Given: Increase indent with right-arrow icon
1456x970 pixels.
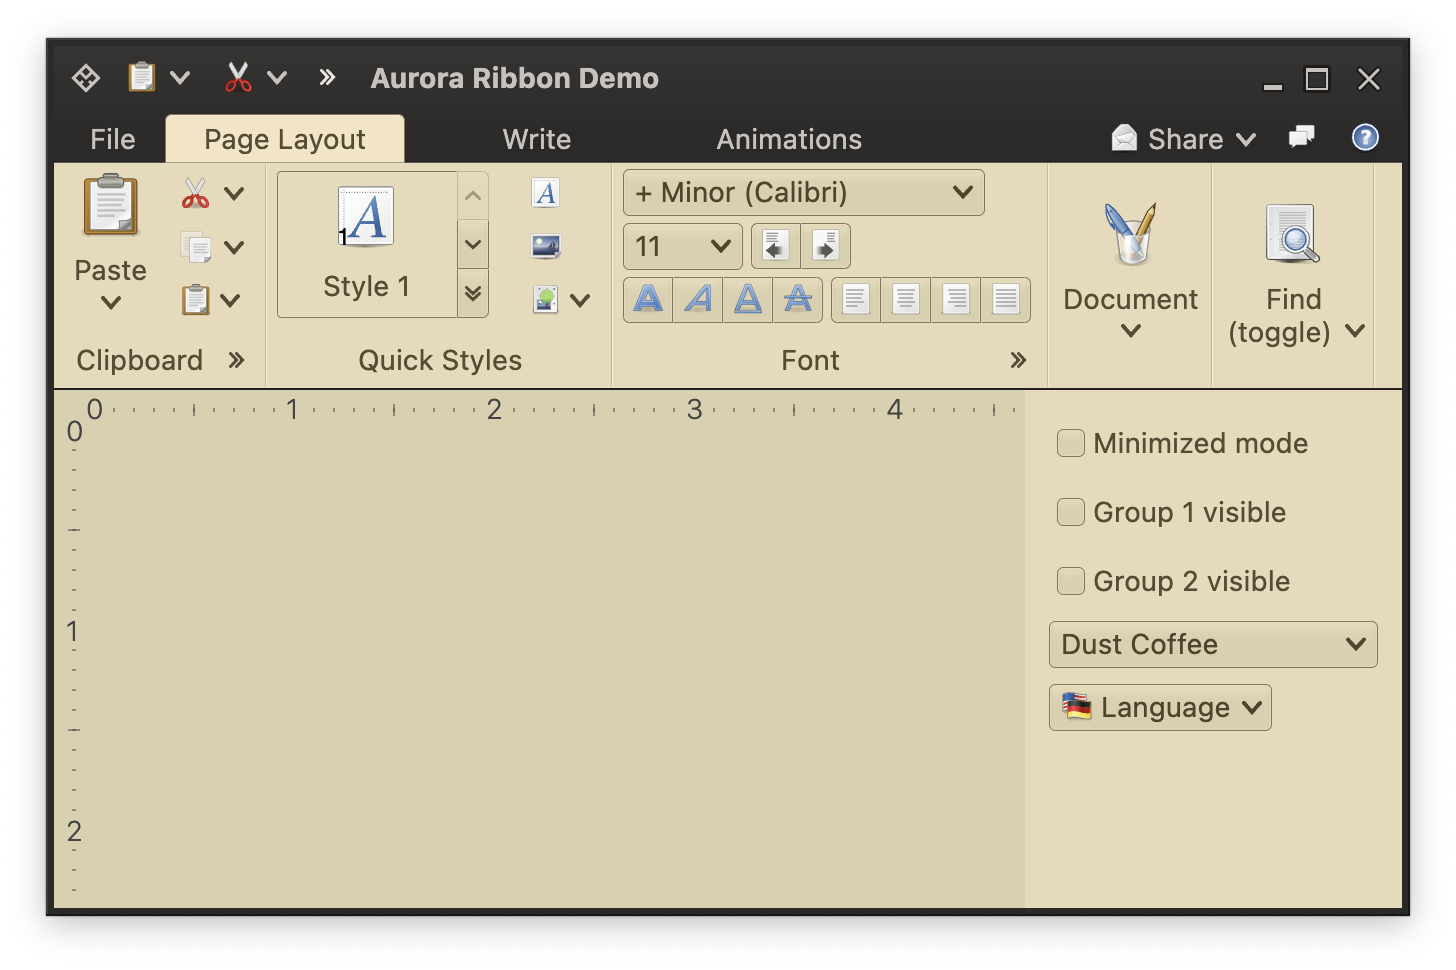Looking at the screenshot, I should click(x=826, y=246).
